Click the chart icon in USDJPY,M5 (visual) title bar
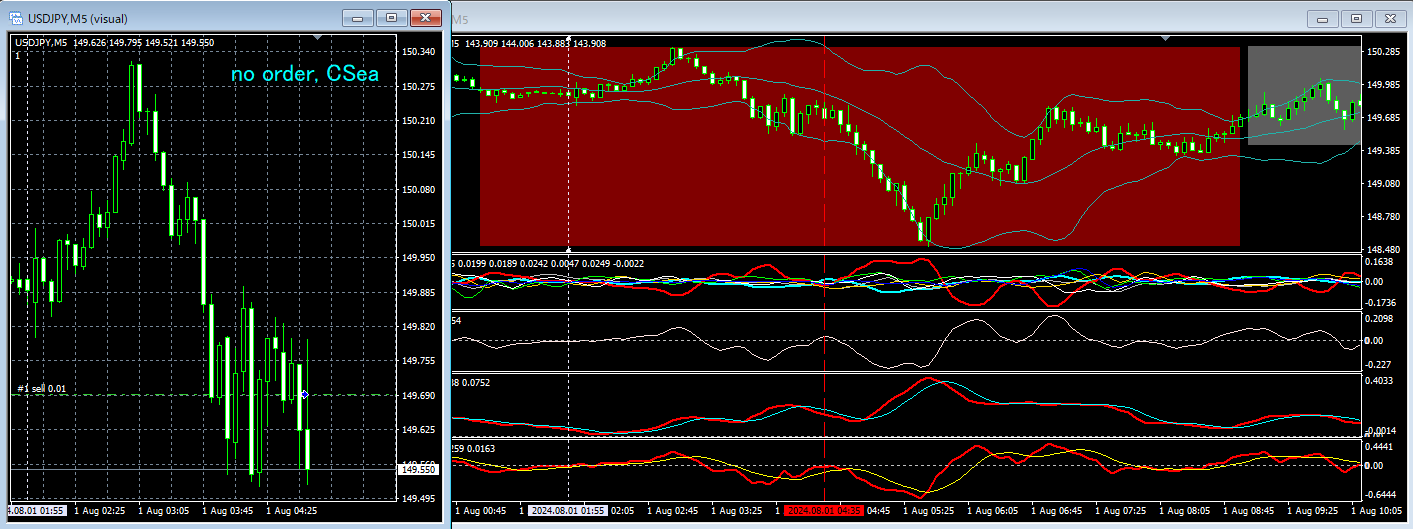Image resolution: width=1413 pixels, height=529 pixels. [16, 18]
